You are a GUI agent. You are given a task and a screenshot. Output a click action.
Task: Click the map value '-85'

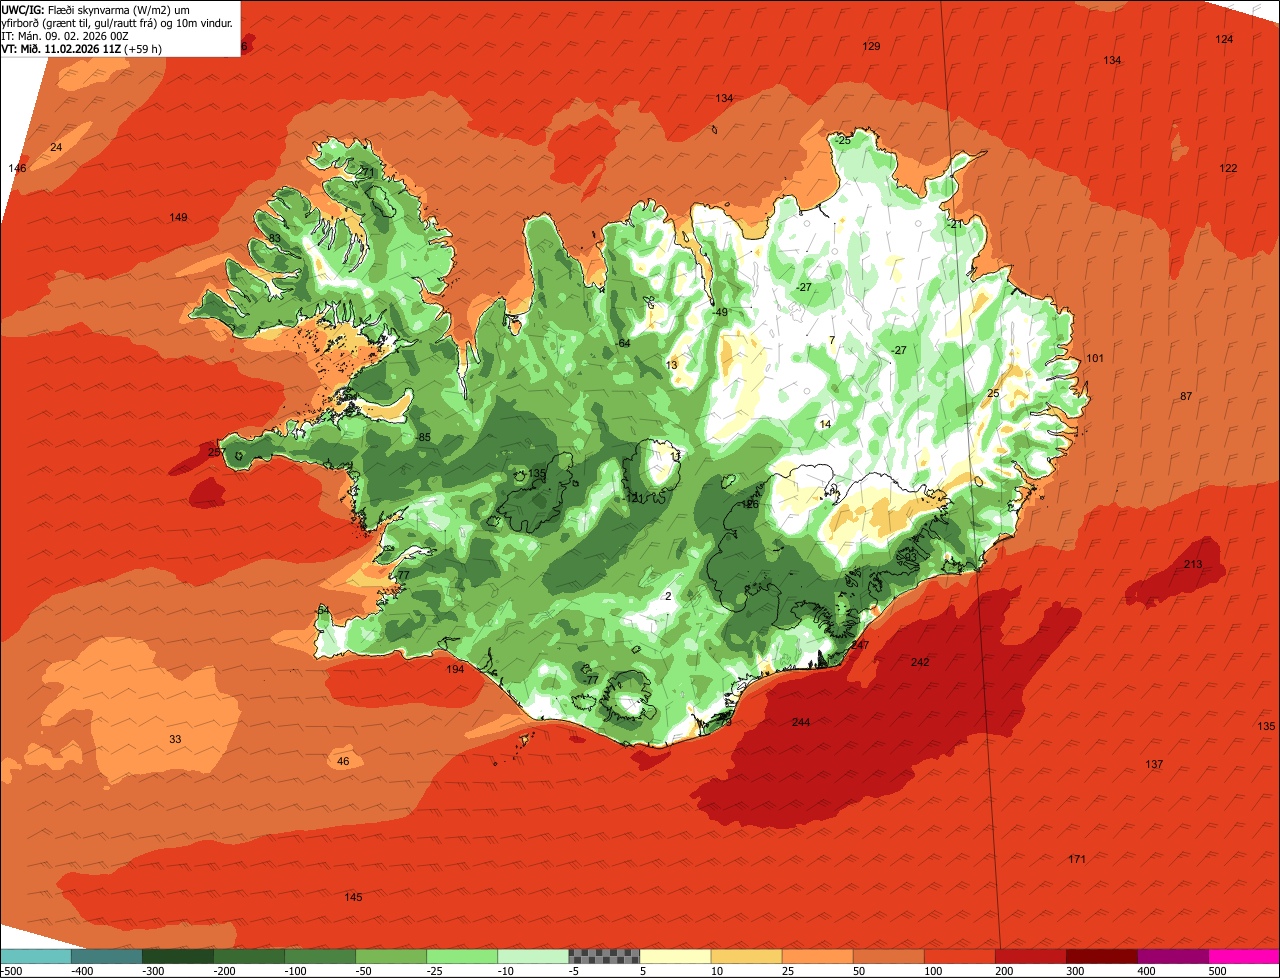coord(423,438)
